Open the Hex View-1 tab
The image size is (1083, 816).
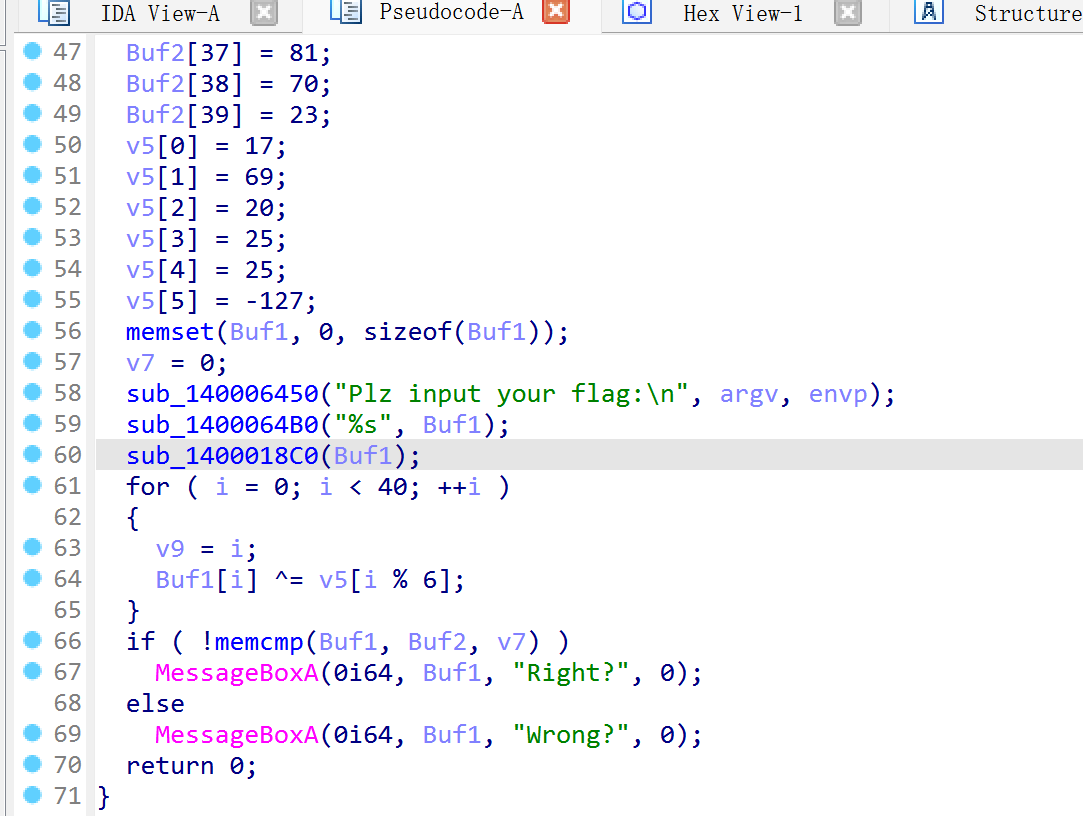742,13
